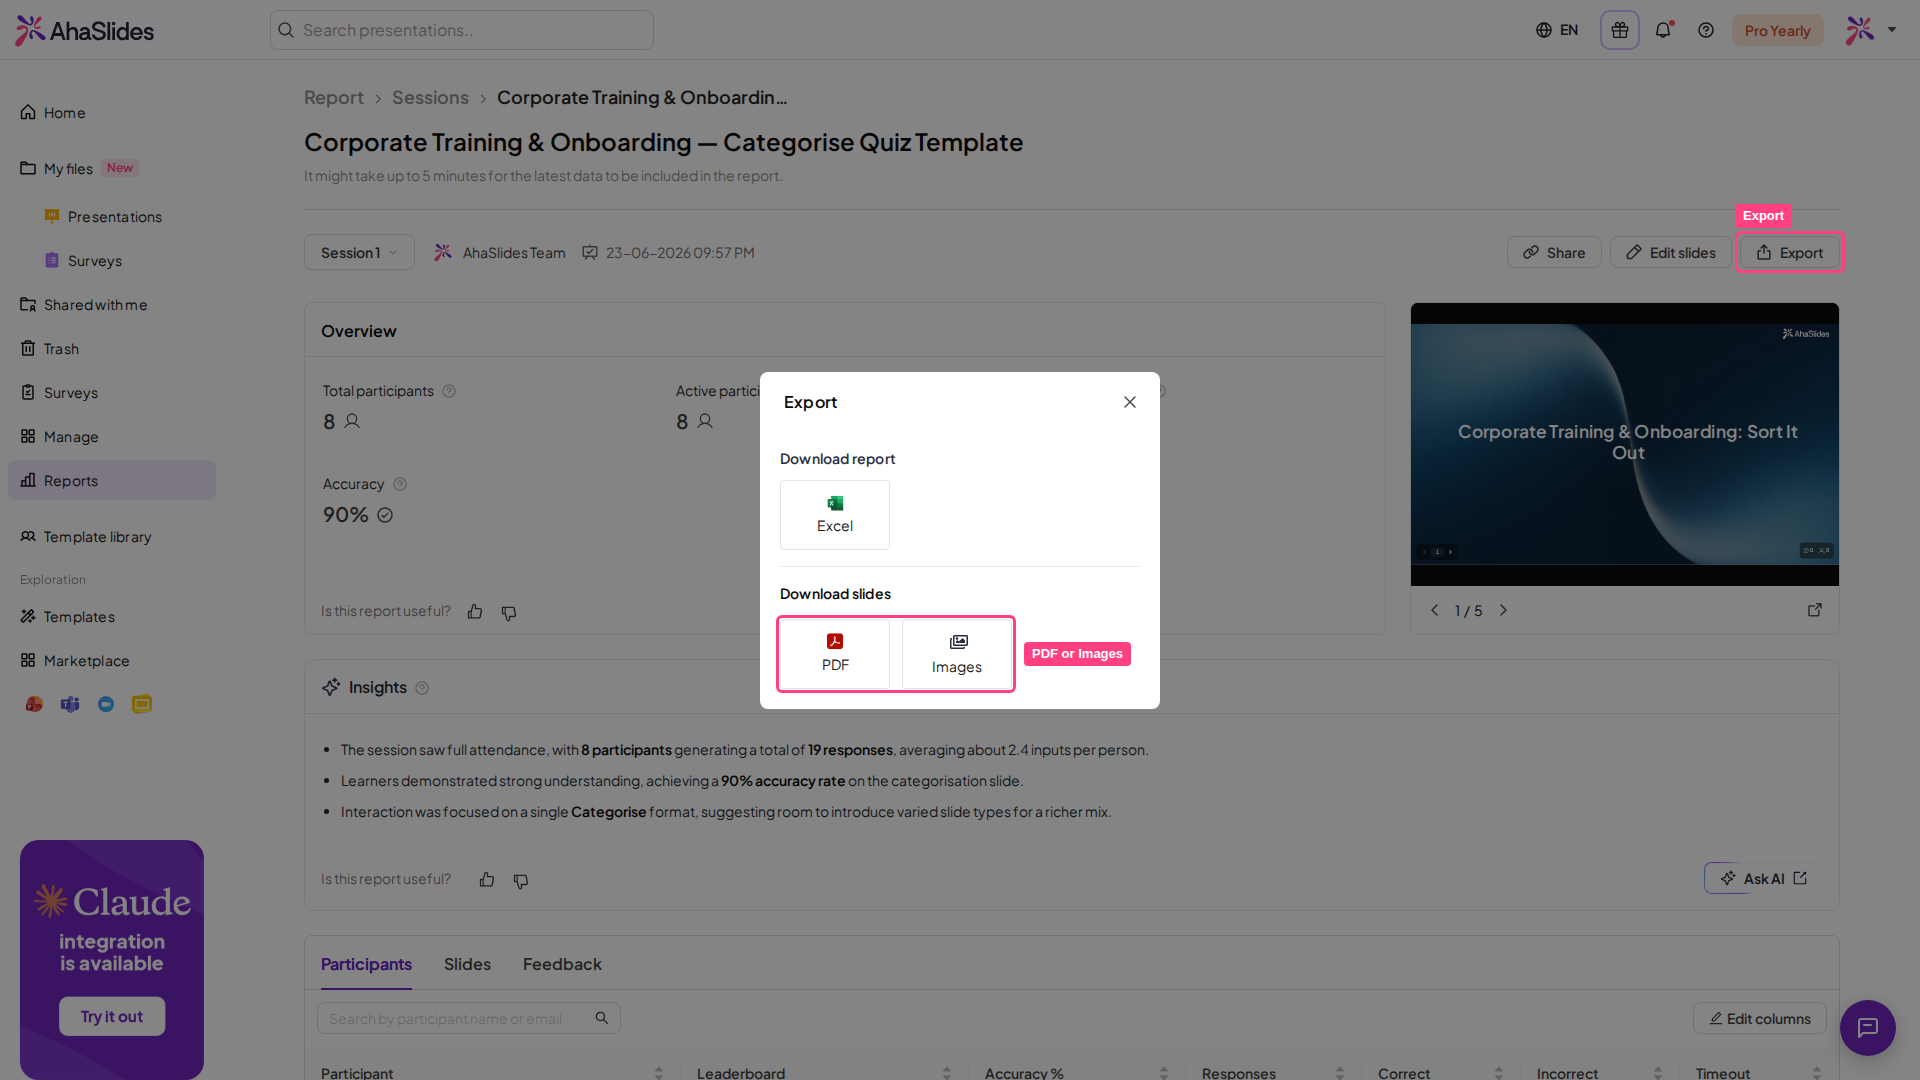The width and height of the screenshot is (1920, 1080).
Task: Open Marketplace in sidebar
Action: click(x=112, y=661)
